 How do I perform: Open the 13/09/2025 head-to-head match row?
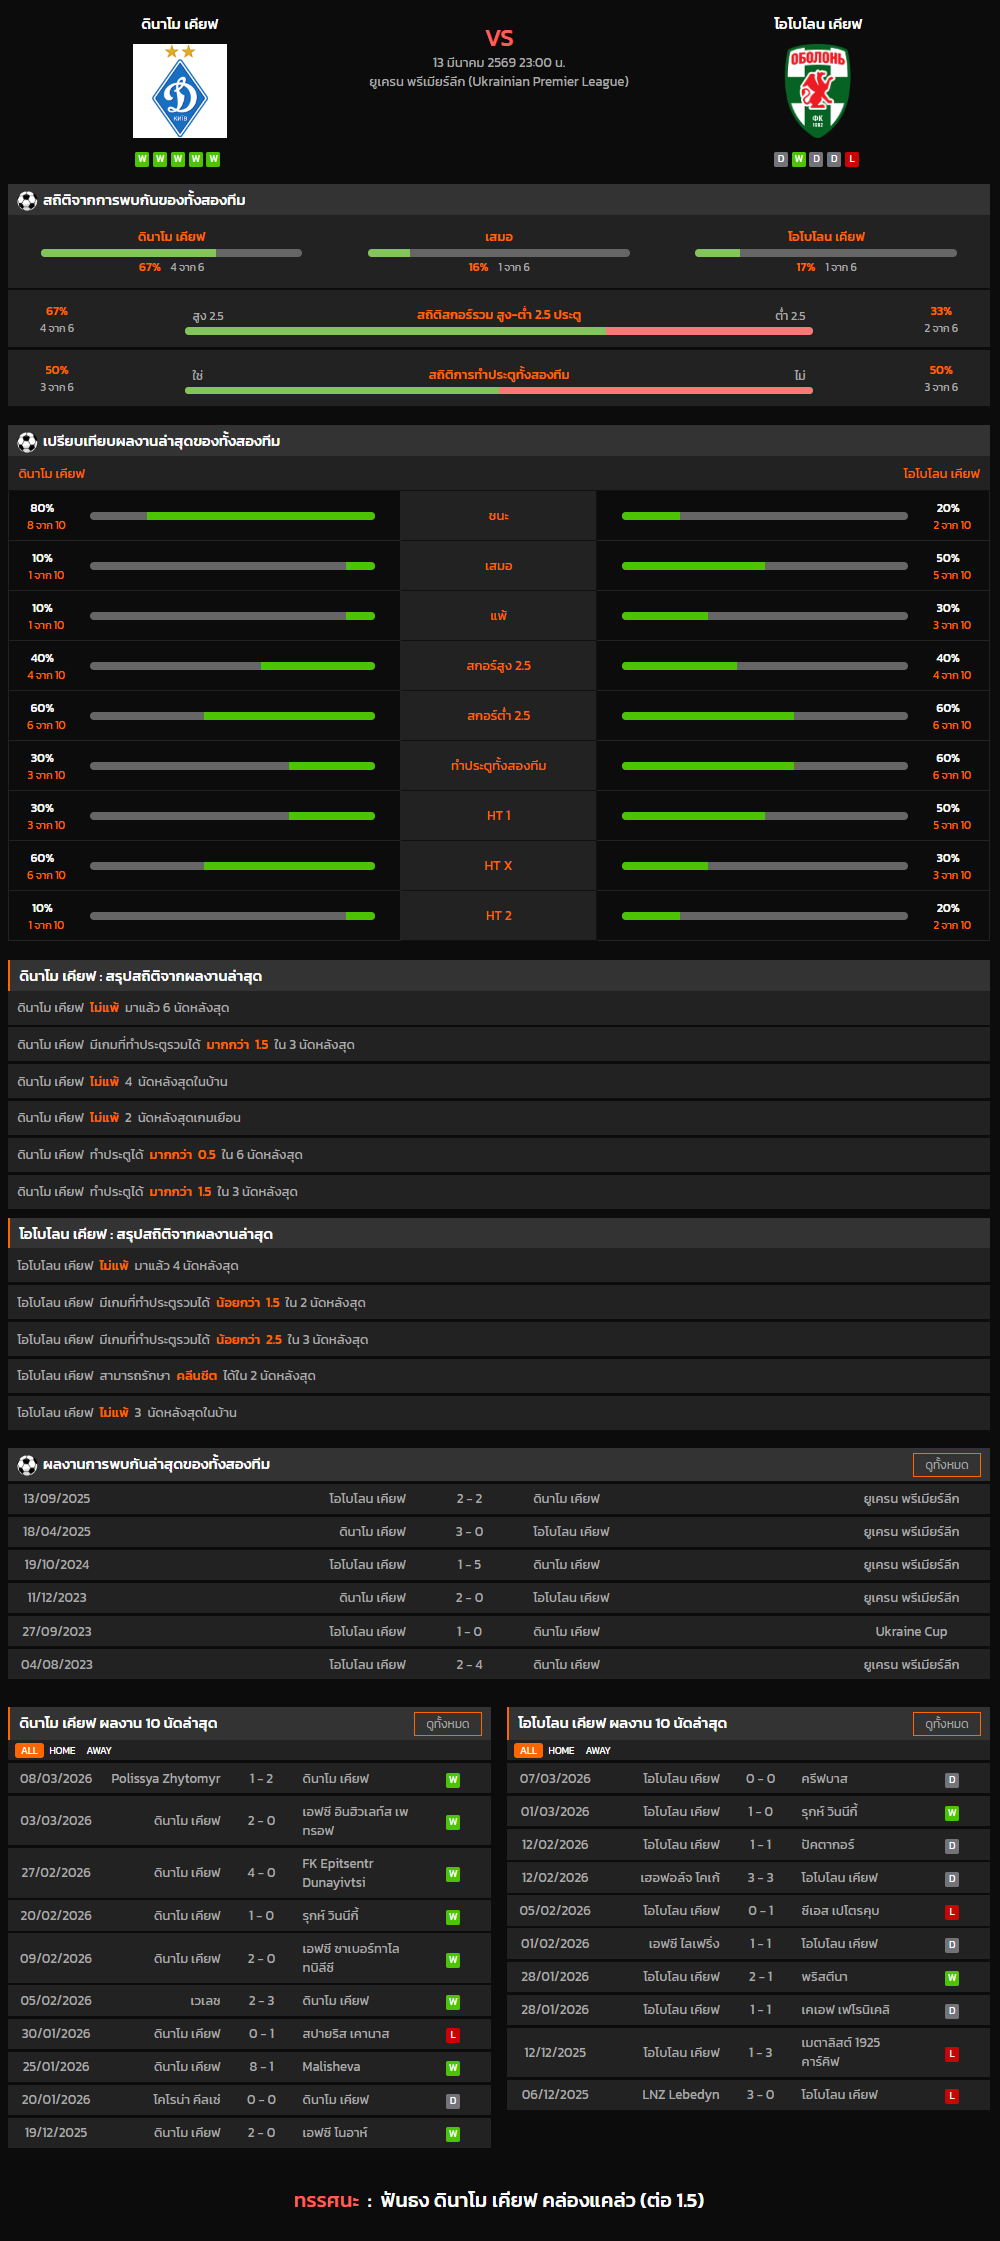click(x=498, y=1499)
